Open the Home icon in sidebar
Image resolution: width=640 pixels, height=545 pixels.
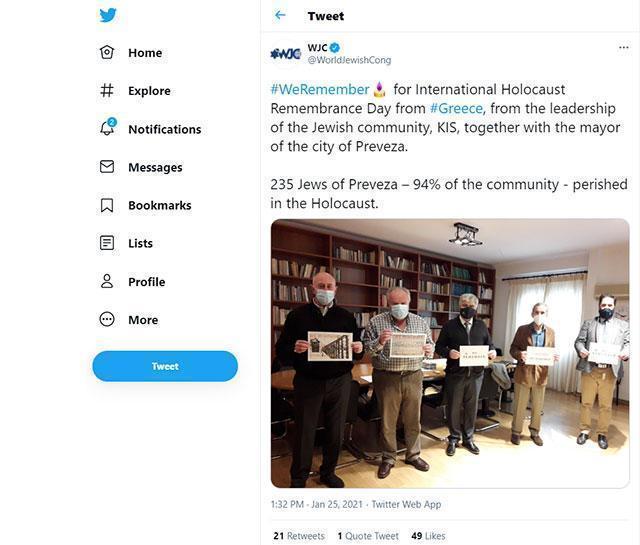[x=107, y=53]
